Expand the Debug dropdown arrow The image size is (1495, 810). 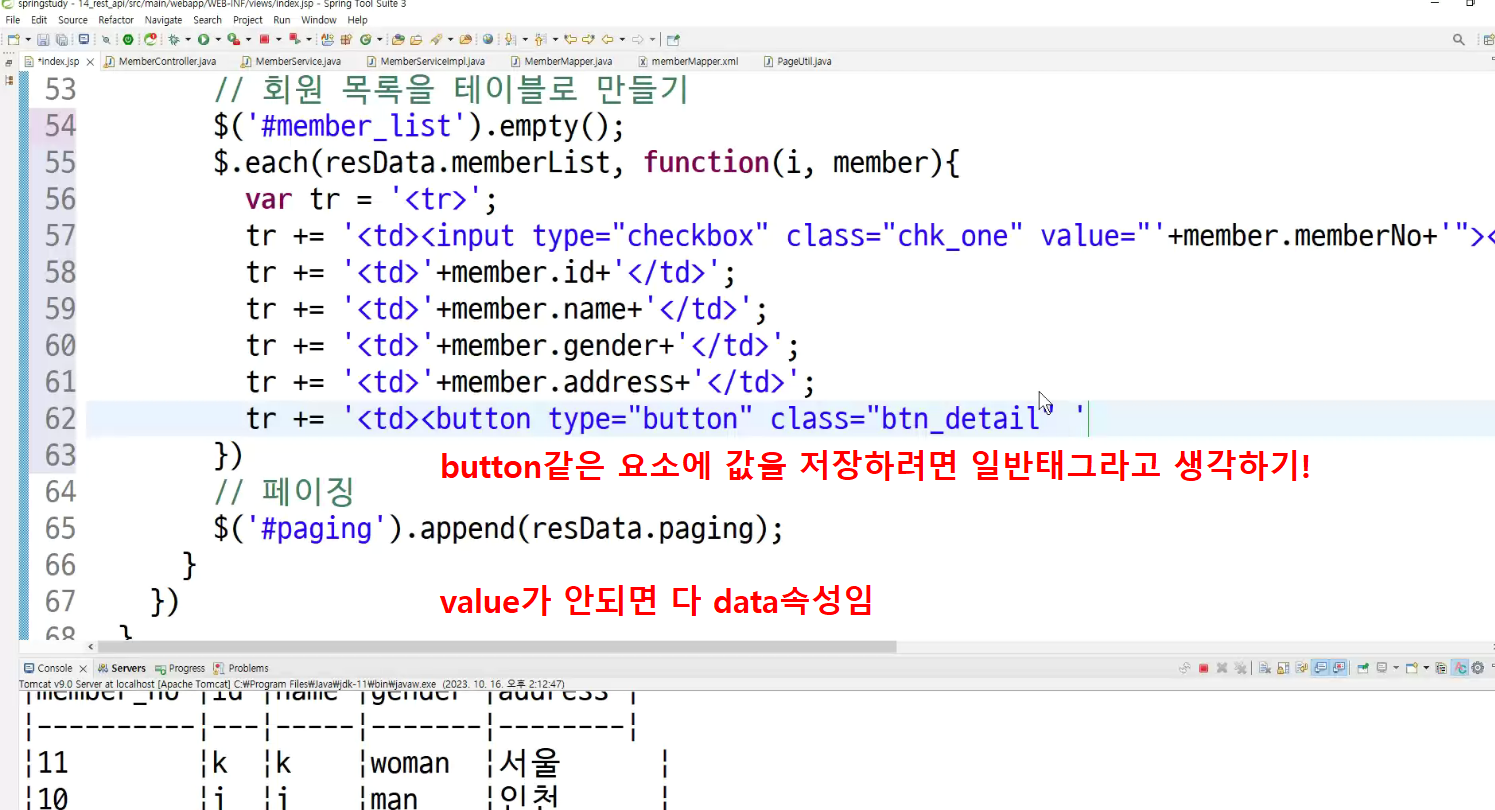[x=188, y=40]
